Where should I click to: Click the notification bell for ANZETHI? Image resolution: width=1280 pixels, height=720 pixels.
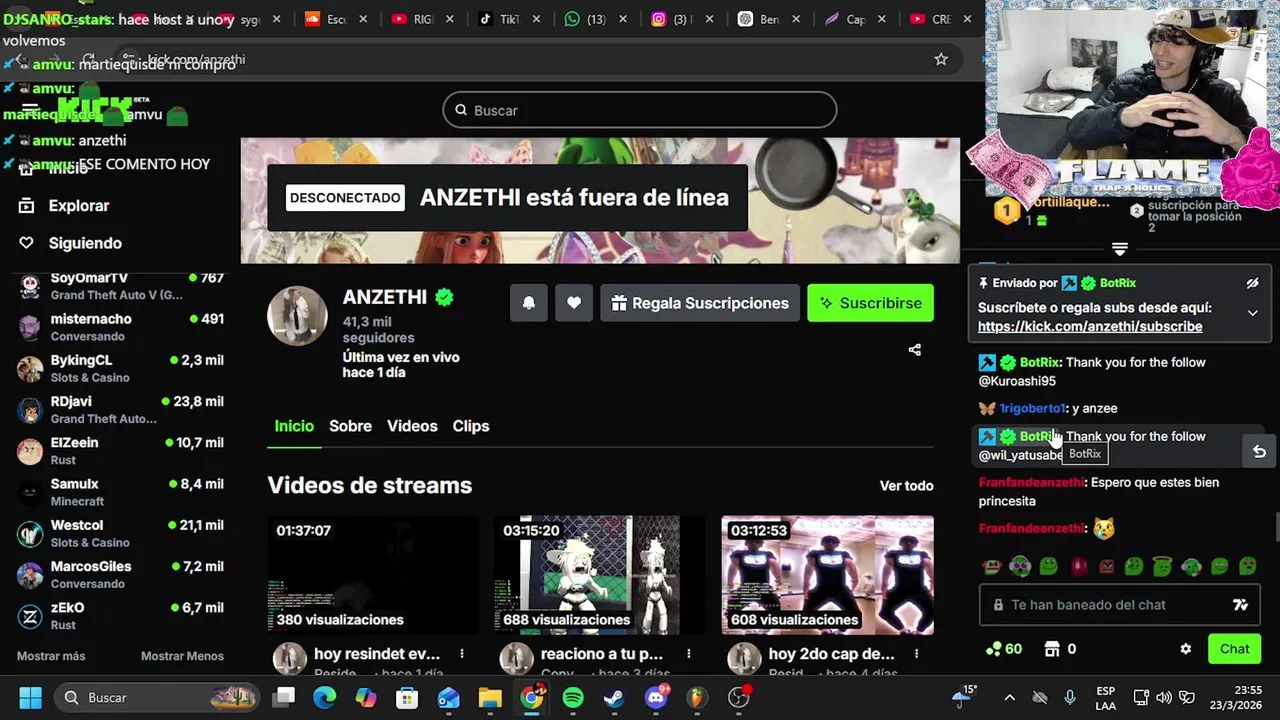529,303
